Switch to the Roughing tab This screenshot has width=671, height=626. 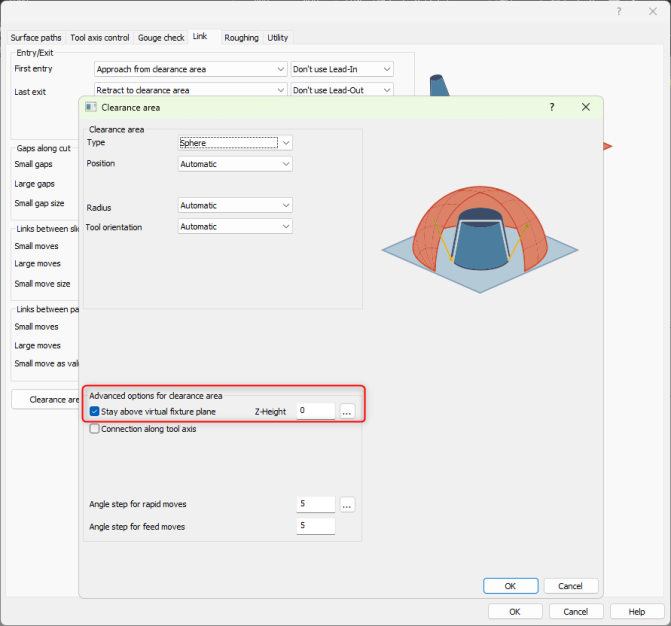pos(241,38)
